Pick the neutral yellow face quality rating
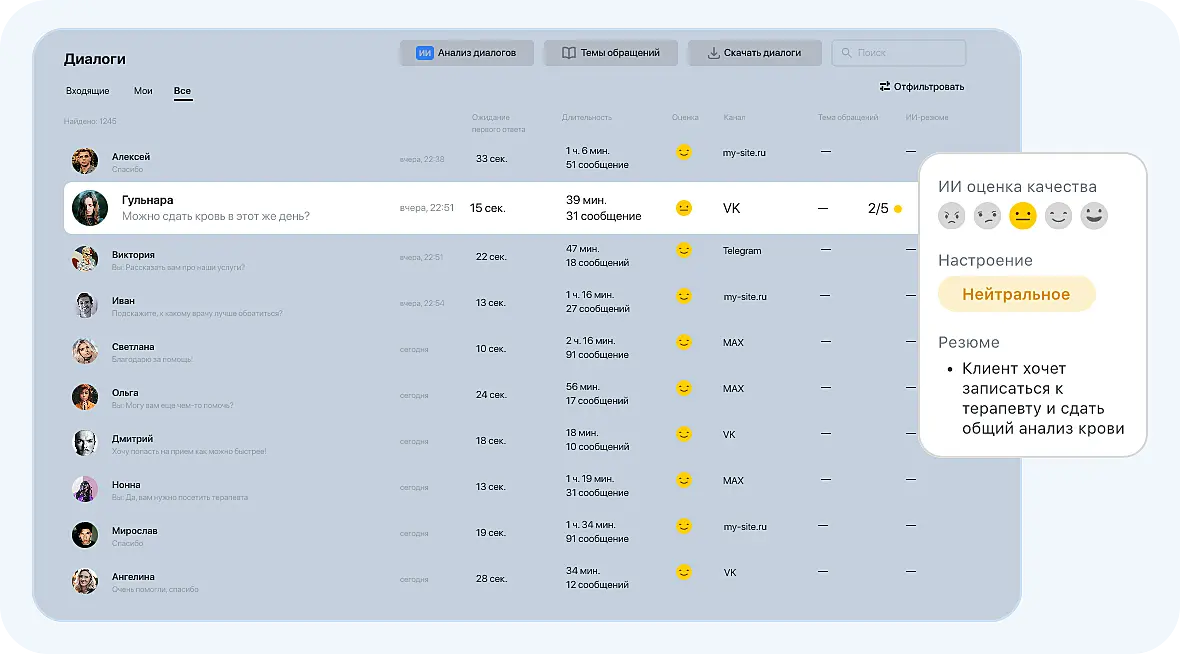Screen dimensions: 1180x654 pos(1023,216)
